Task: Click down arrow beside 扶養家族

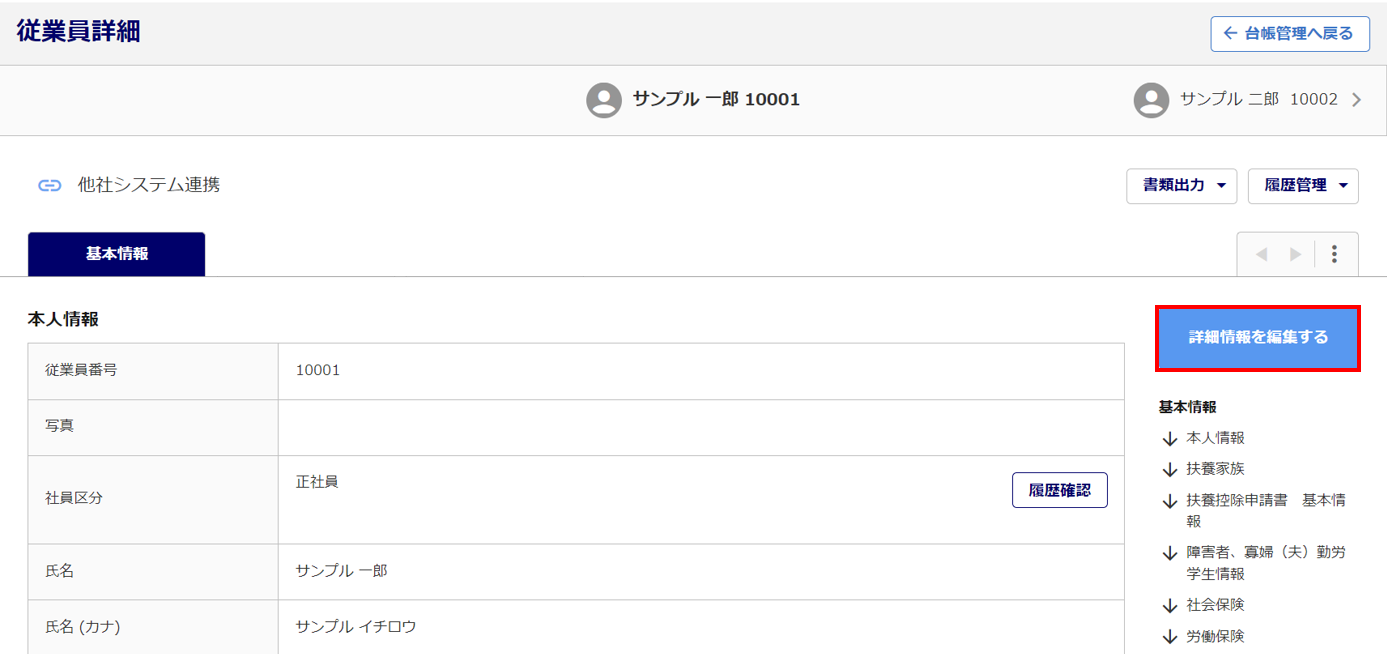Action: point(1170,470)
